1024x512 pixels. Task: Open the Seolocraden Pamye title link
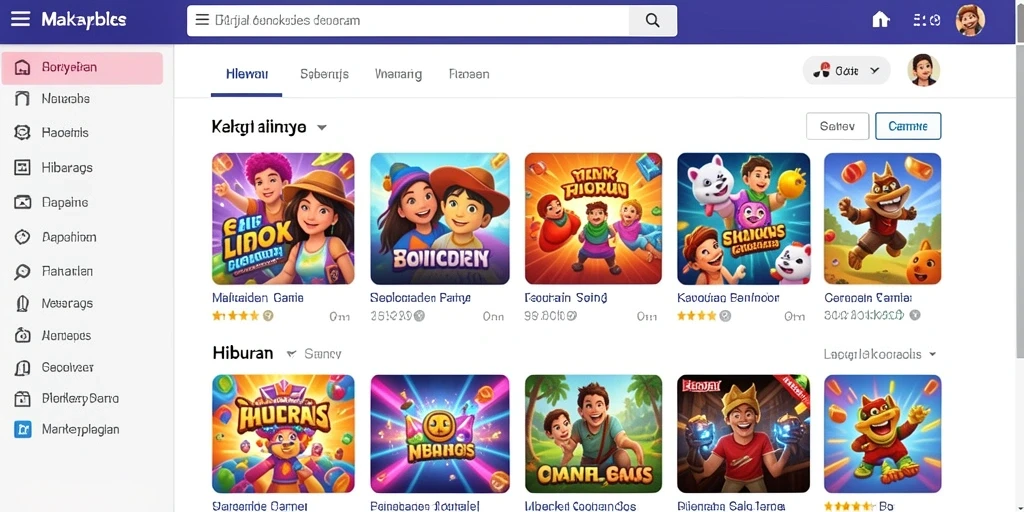pos(420,298)
